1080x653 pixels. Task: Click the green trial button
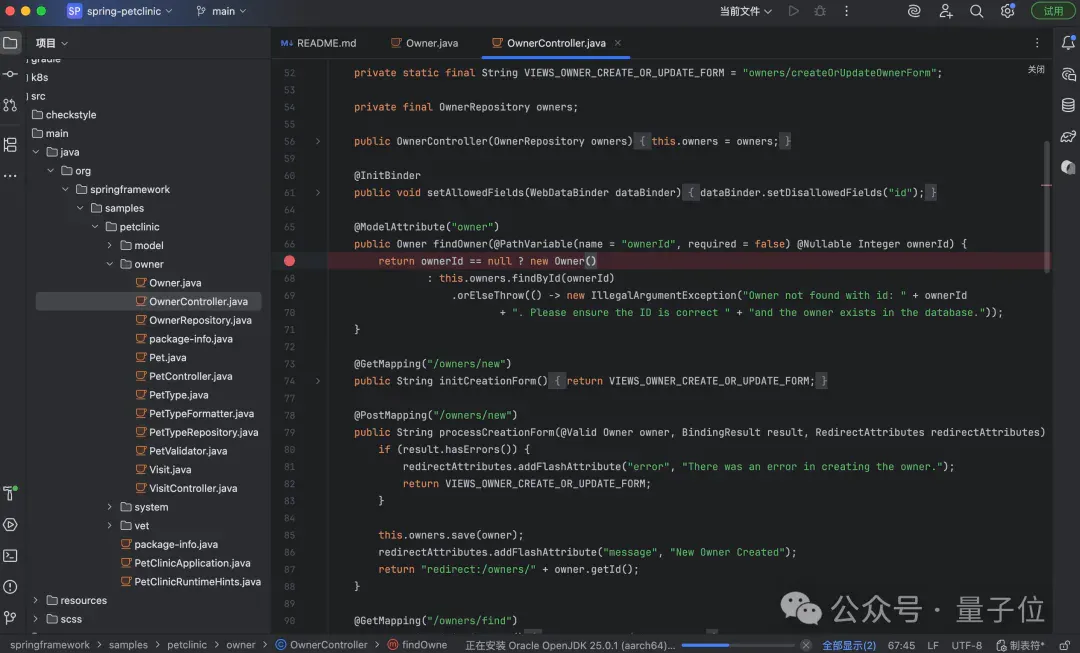click(1052, 11)
